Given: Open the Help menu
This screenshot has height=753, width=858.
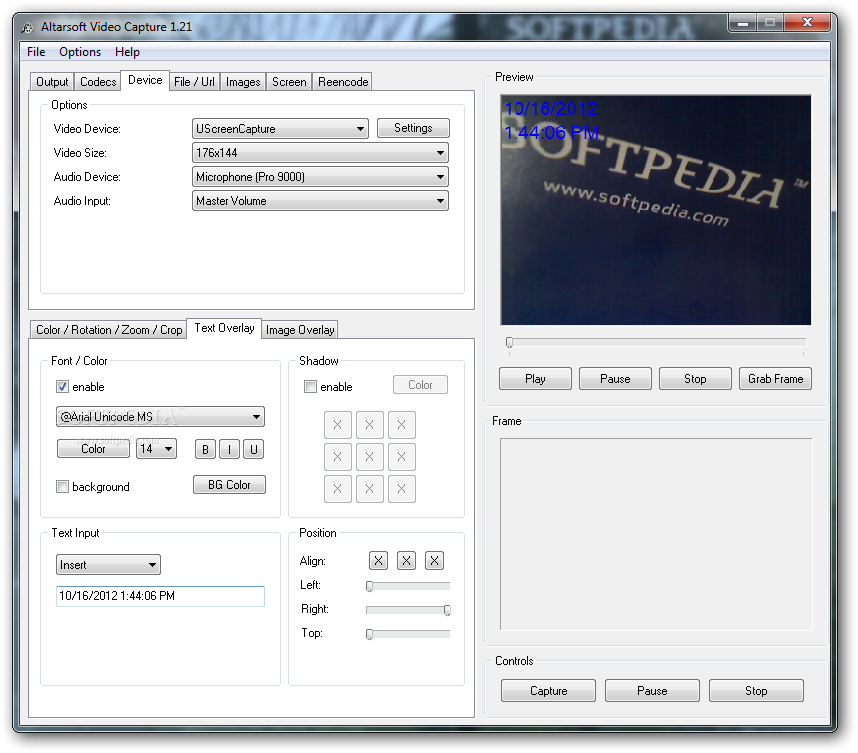Looking at the screenshot, I should coord(127,52).
